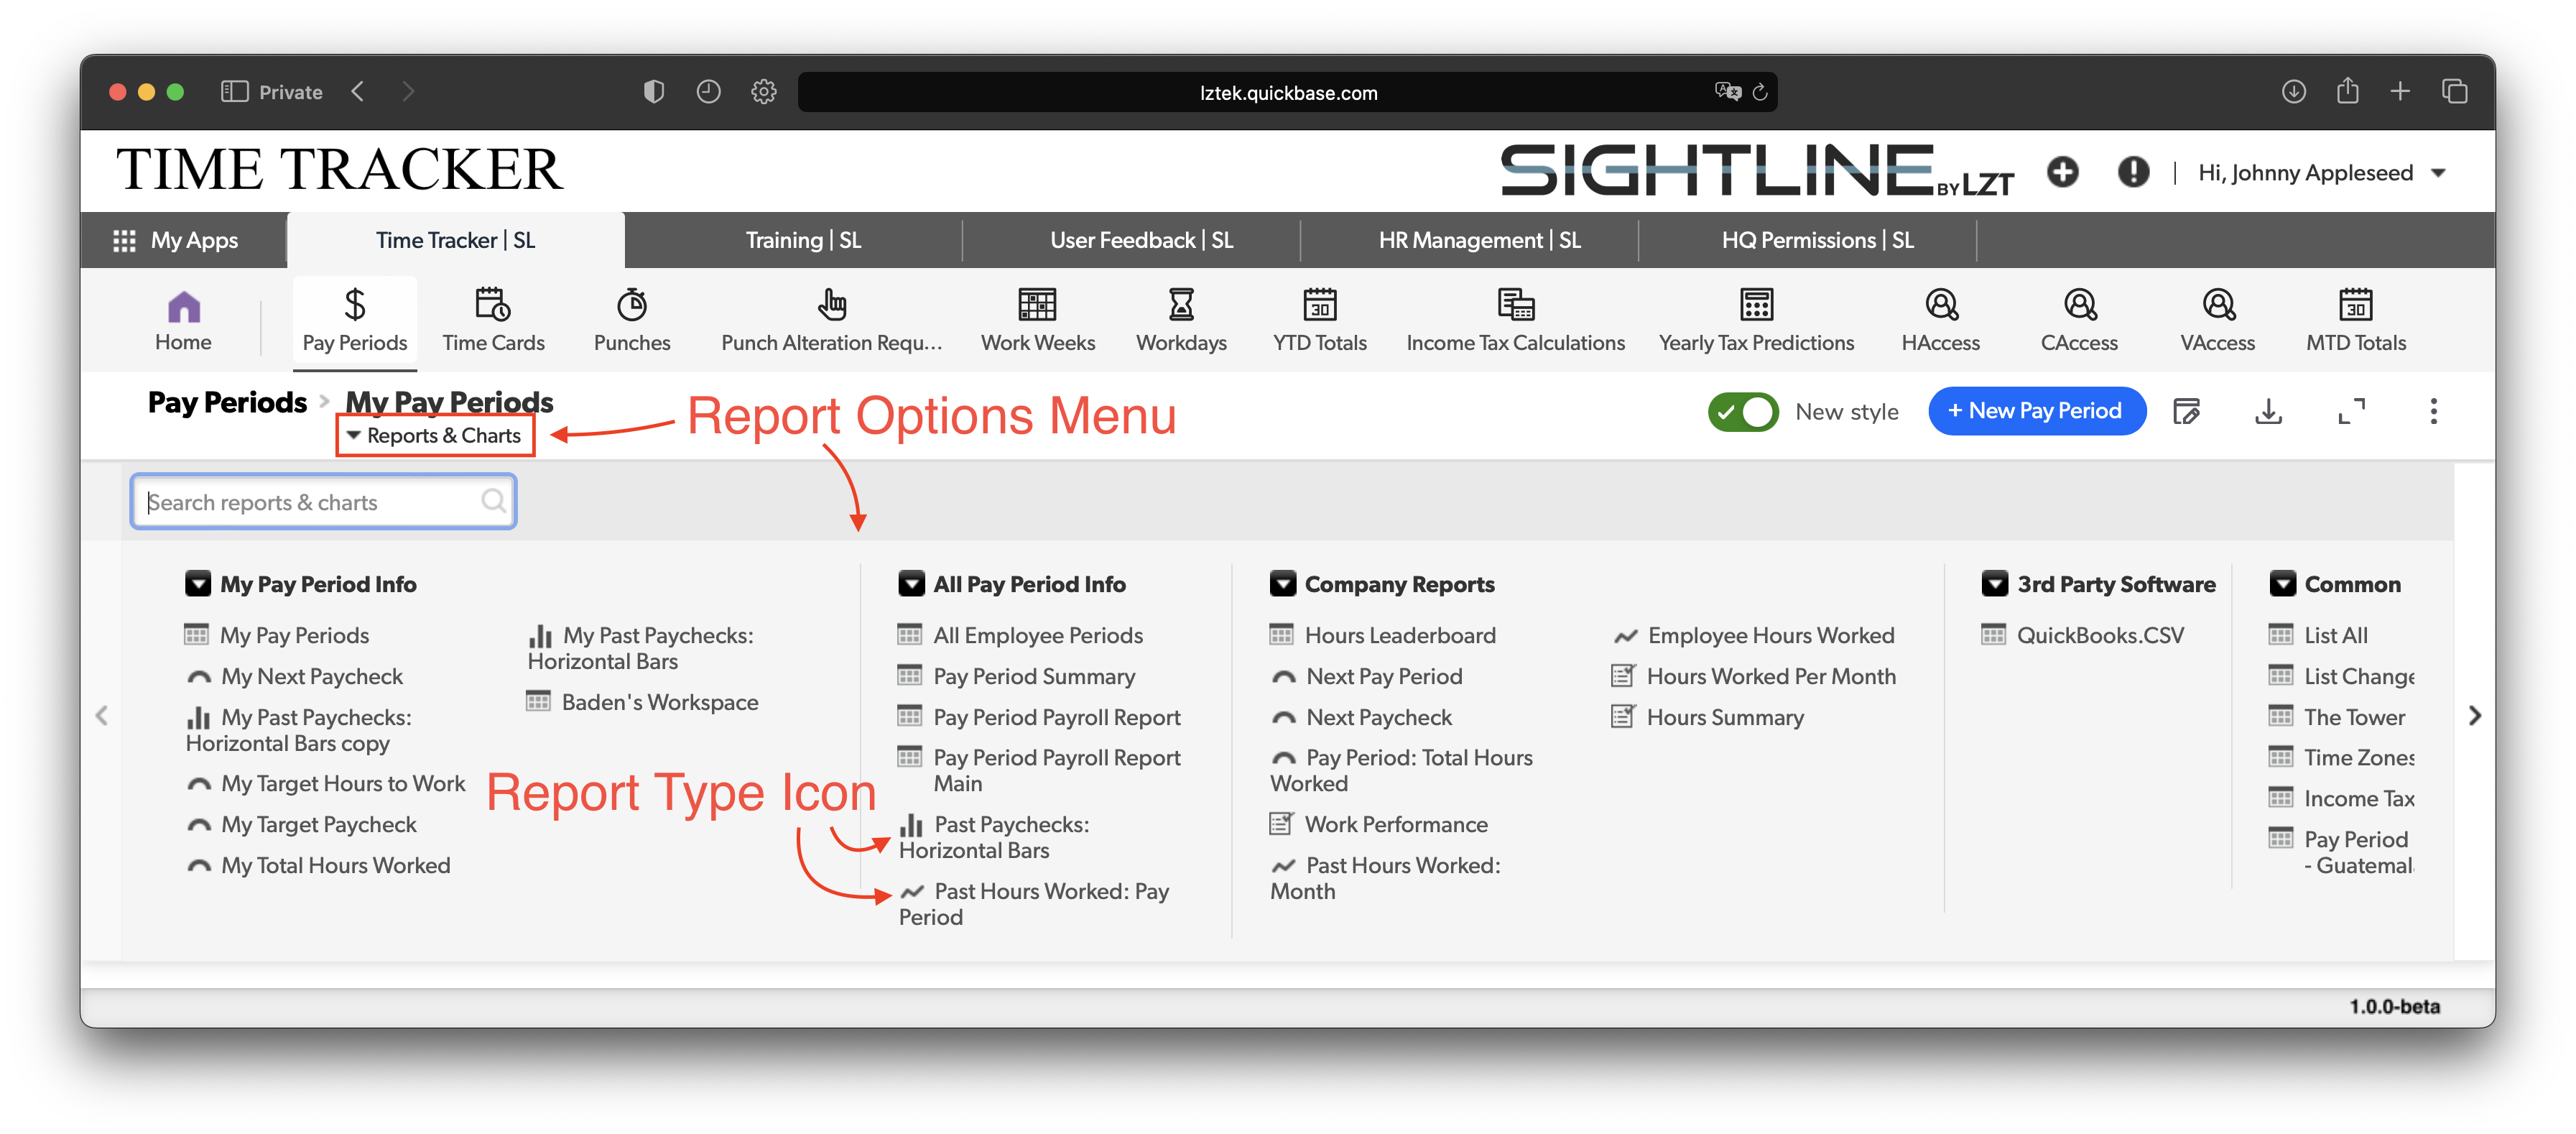
Task: Open Income Tax Calculations icon
Action: tap(1514, 304)
